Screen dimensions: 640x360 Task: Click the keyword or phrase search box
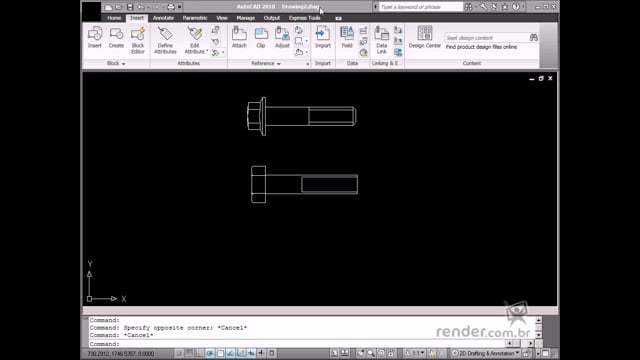421,7
